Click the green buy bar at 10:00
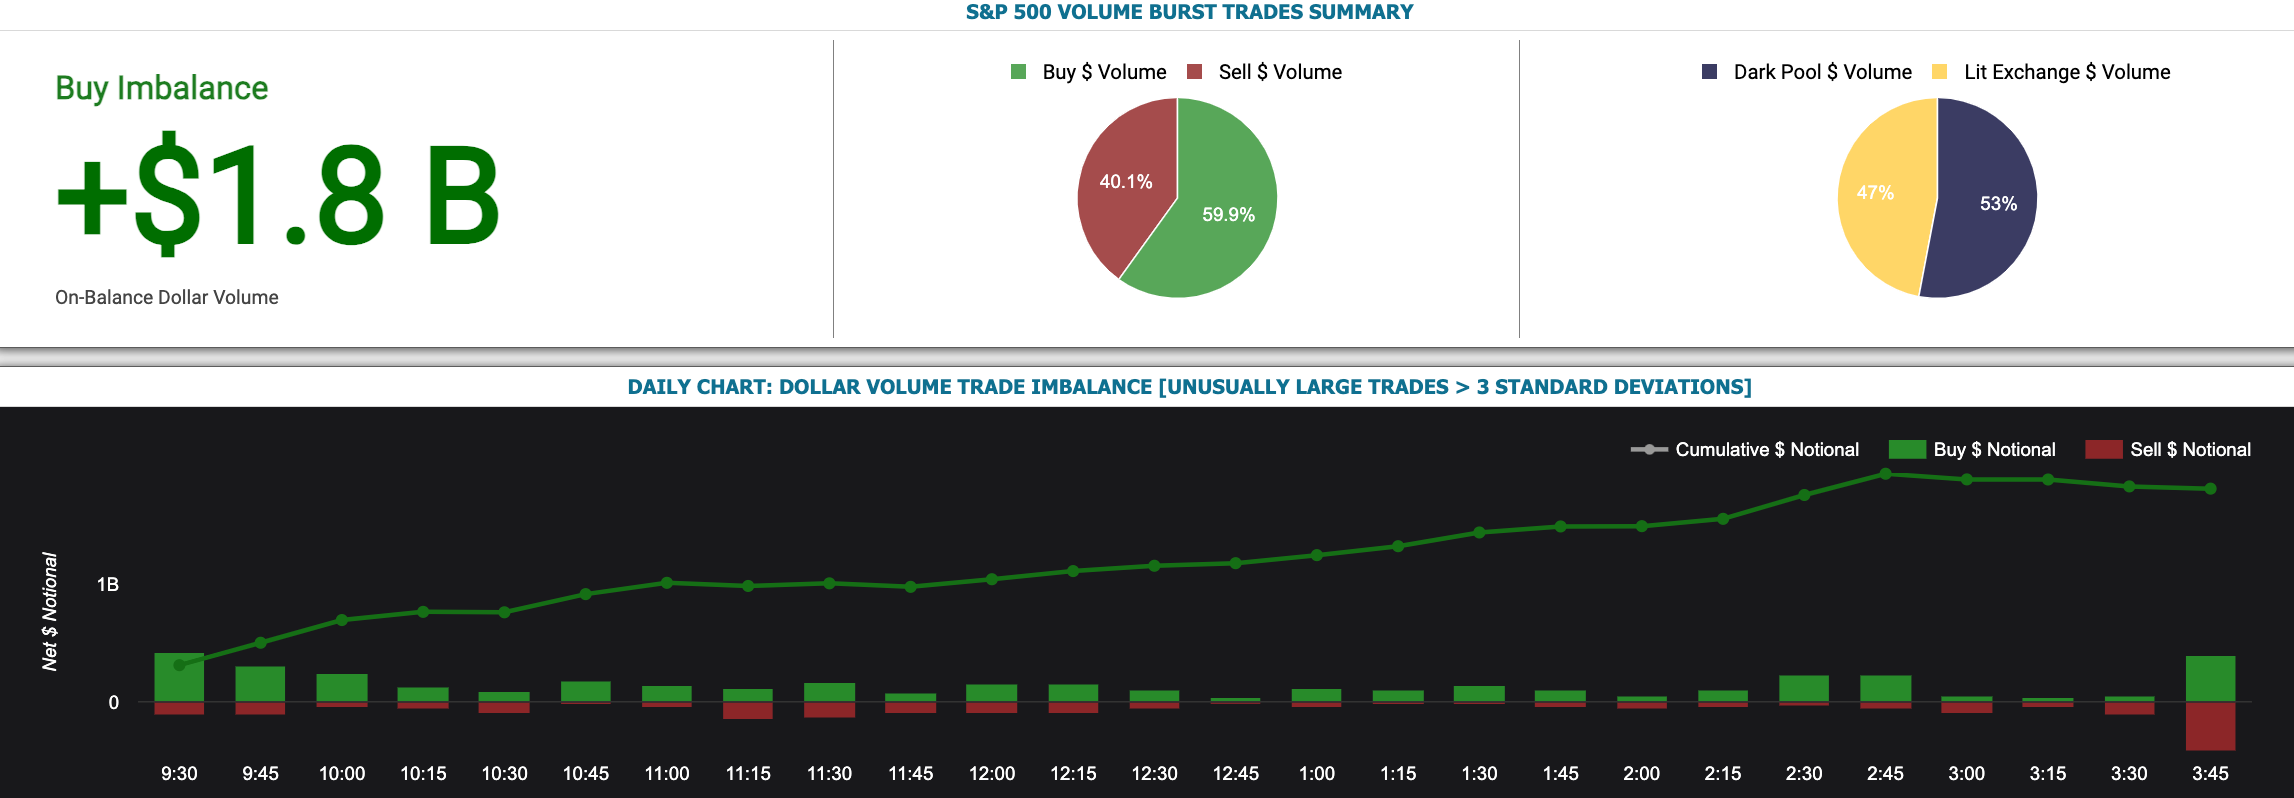Image resolution: width=2294 pixels, height=798 pixels. (x=342, y=688)
